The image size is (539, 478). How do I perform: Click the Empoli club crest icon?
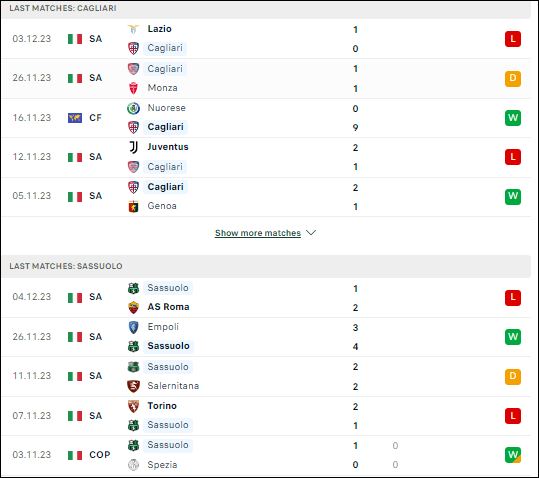[133, 327]
